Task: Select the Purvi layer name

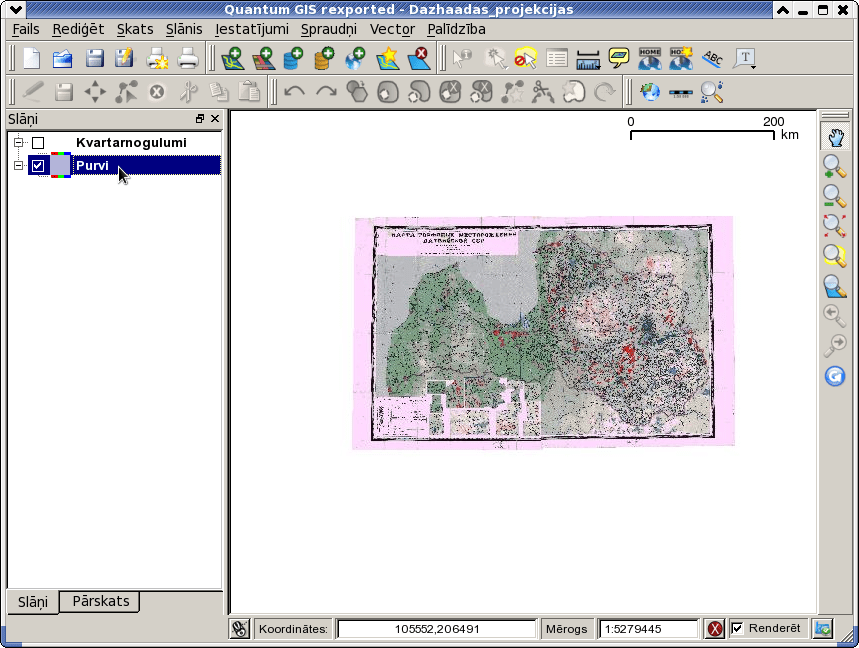Action: (x=92, y=165)
